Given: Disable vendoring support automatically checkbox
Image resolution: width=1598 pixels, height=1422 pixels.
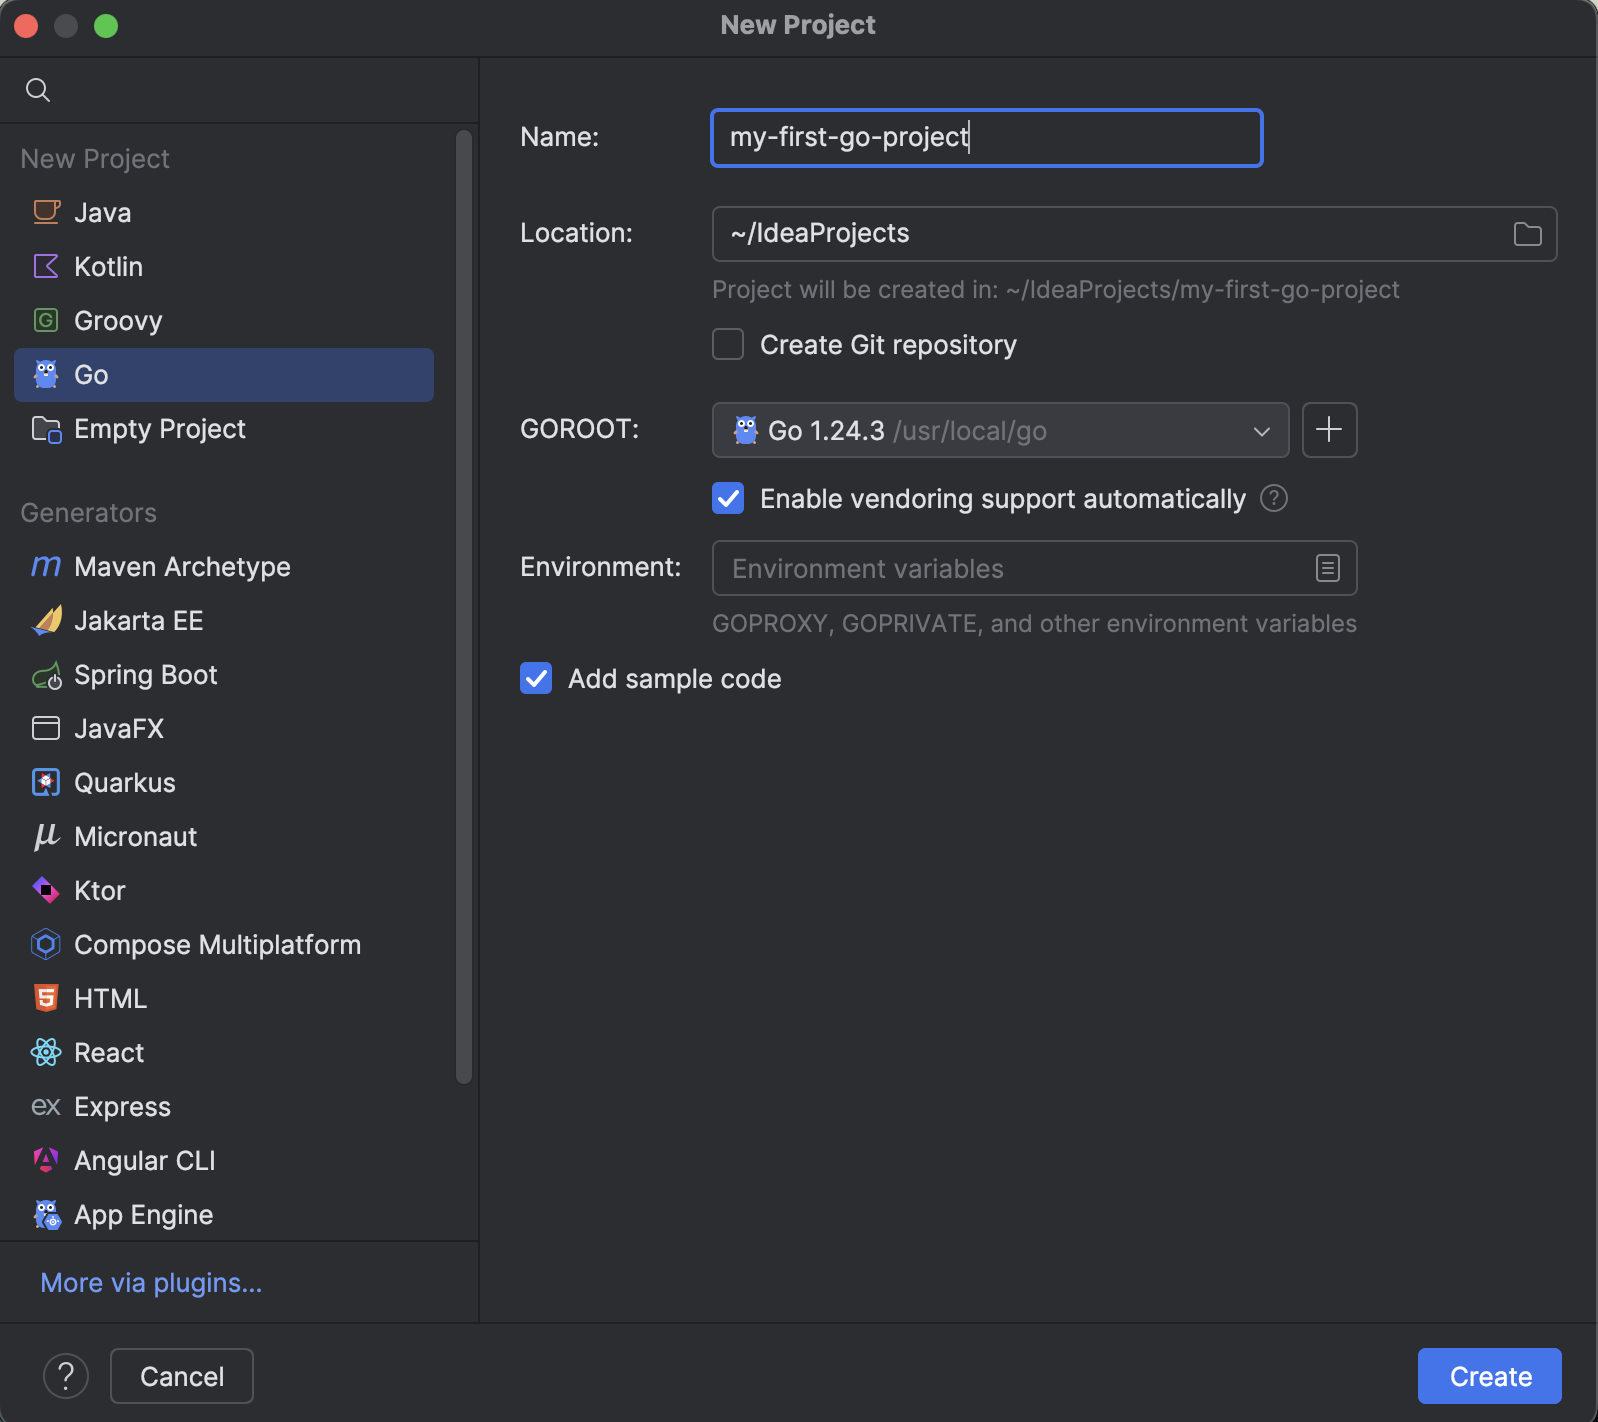Looking at the screenshot, I should click(x=728, y=498).
